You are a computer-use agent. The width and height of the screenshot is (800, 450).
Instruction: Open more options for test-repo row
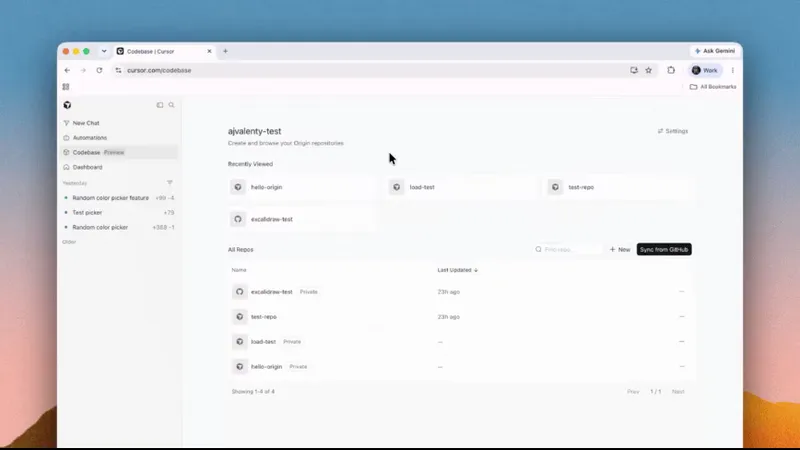(682, 317)
